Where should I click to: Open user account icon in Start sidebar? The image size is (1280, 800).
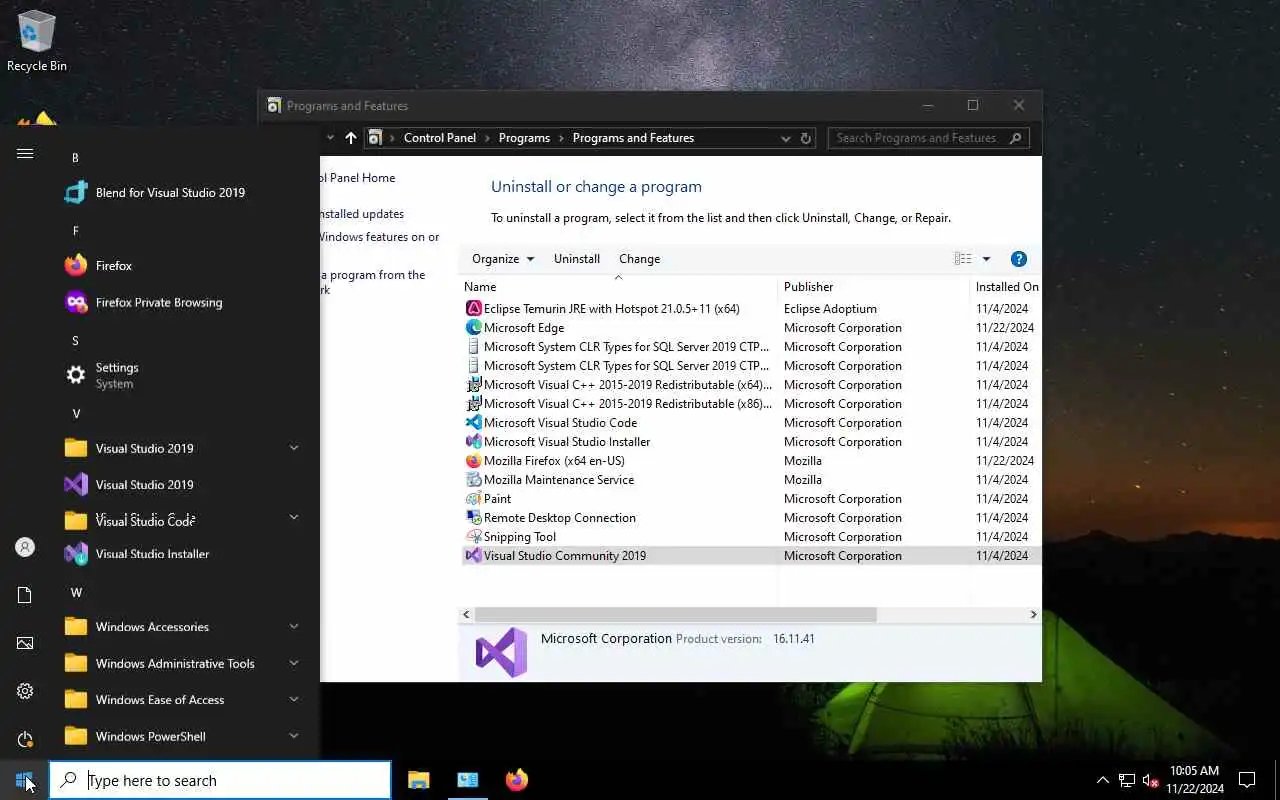[x=25, y=547]
